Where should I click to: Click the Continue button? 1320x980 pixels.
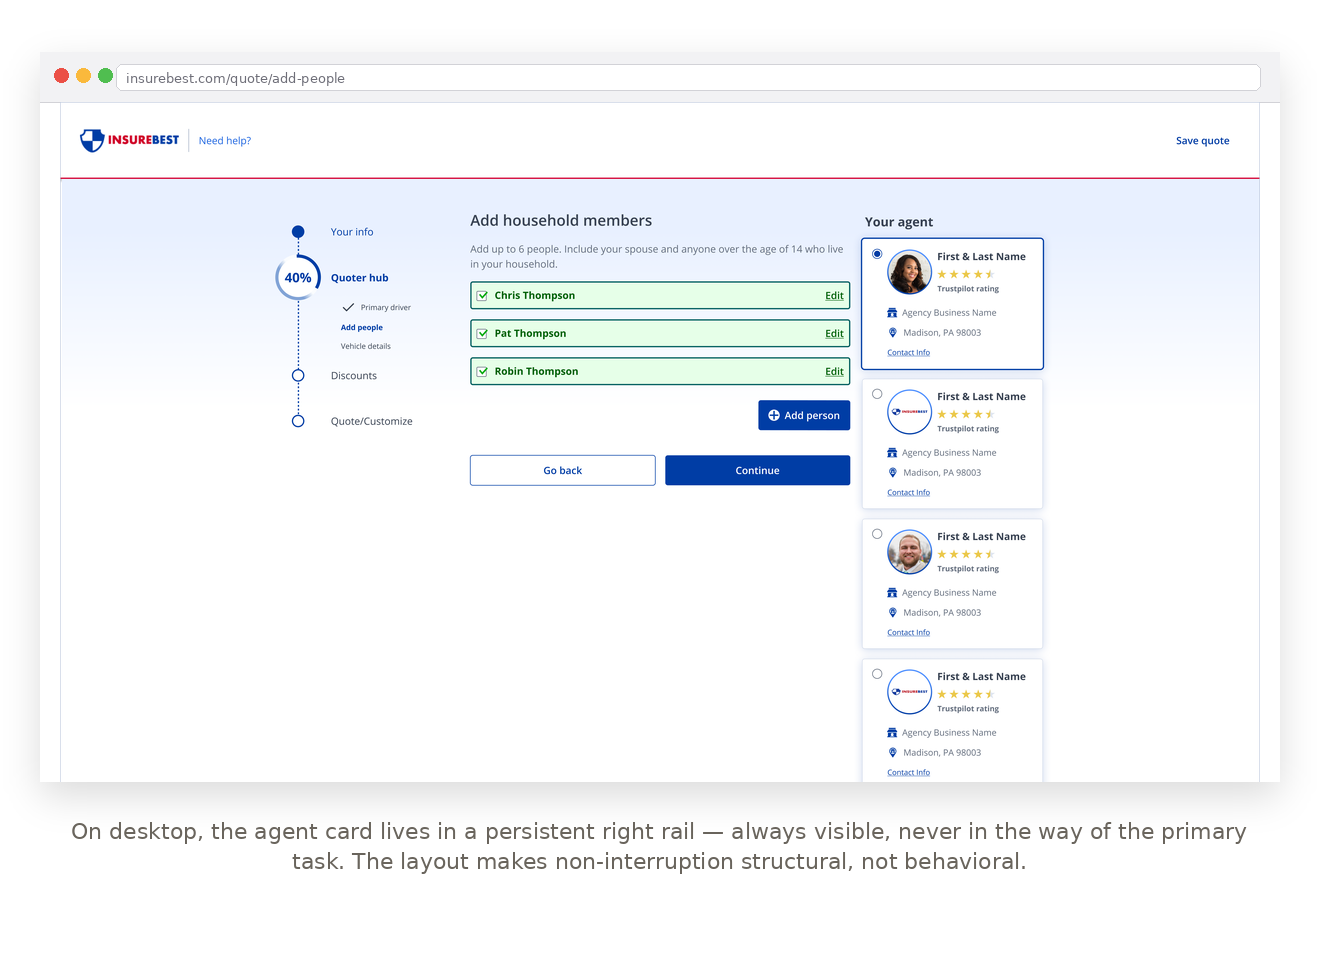click(757, 471)
